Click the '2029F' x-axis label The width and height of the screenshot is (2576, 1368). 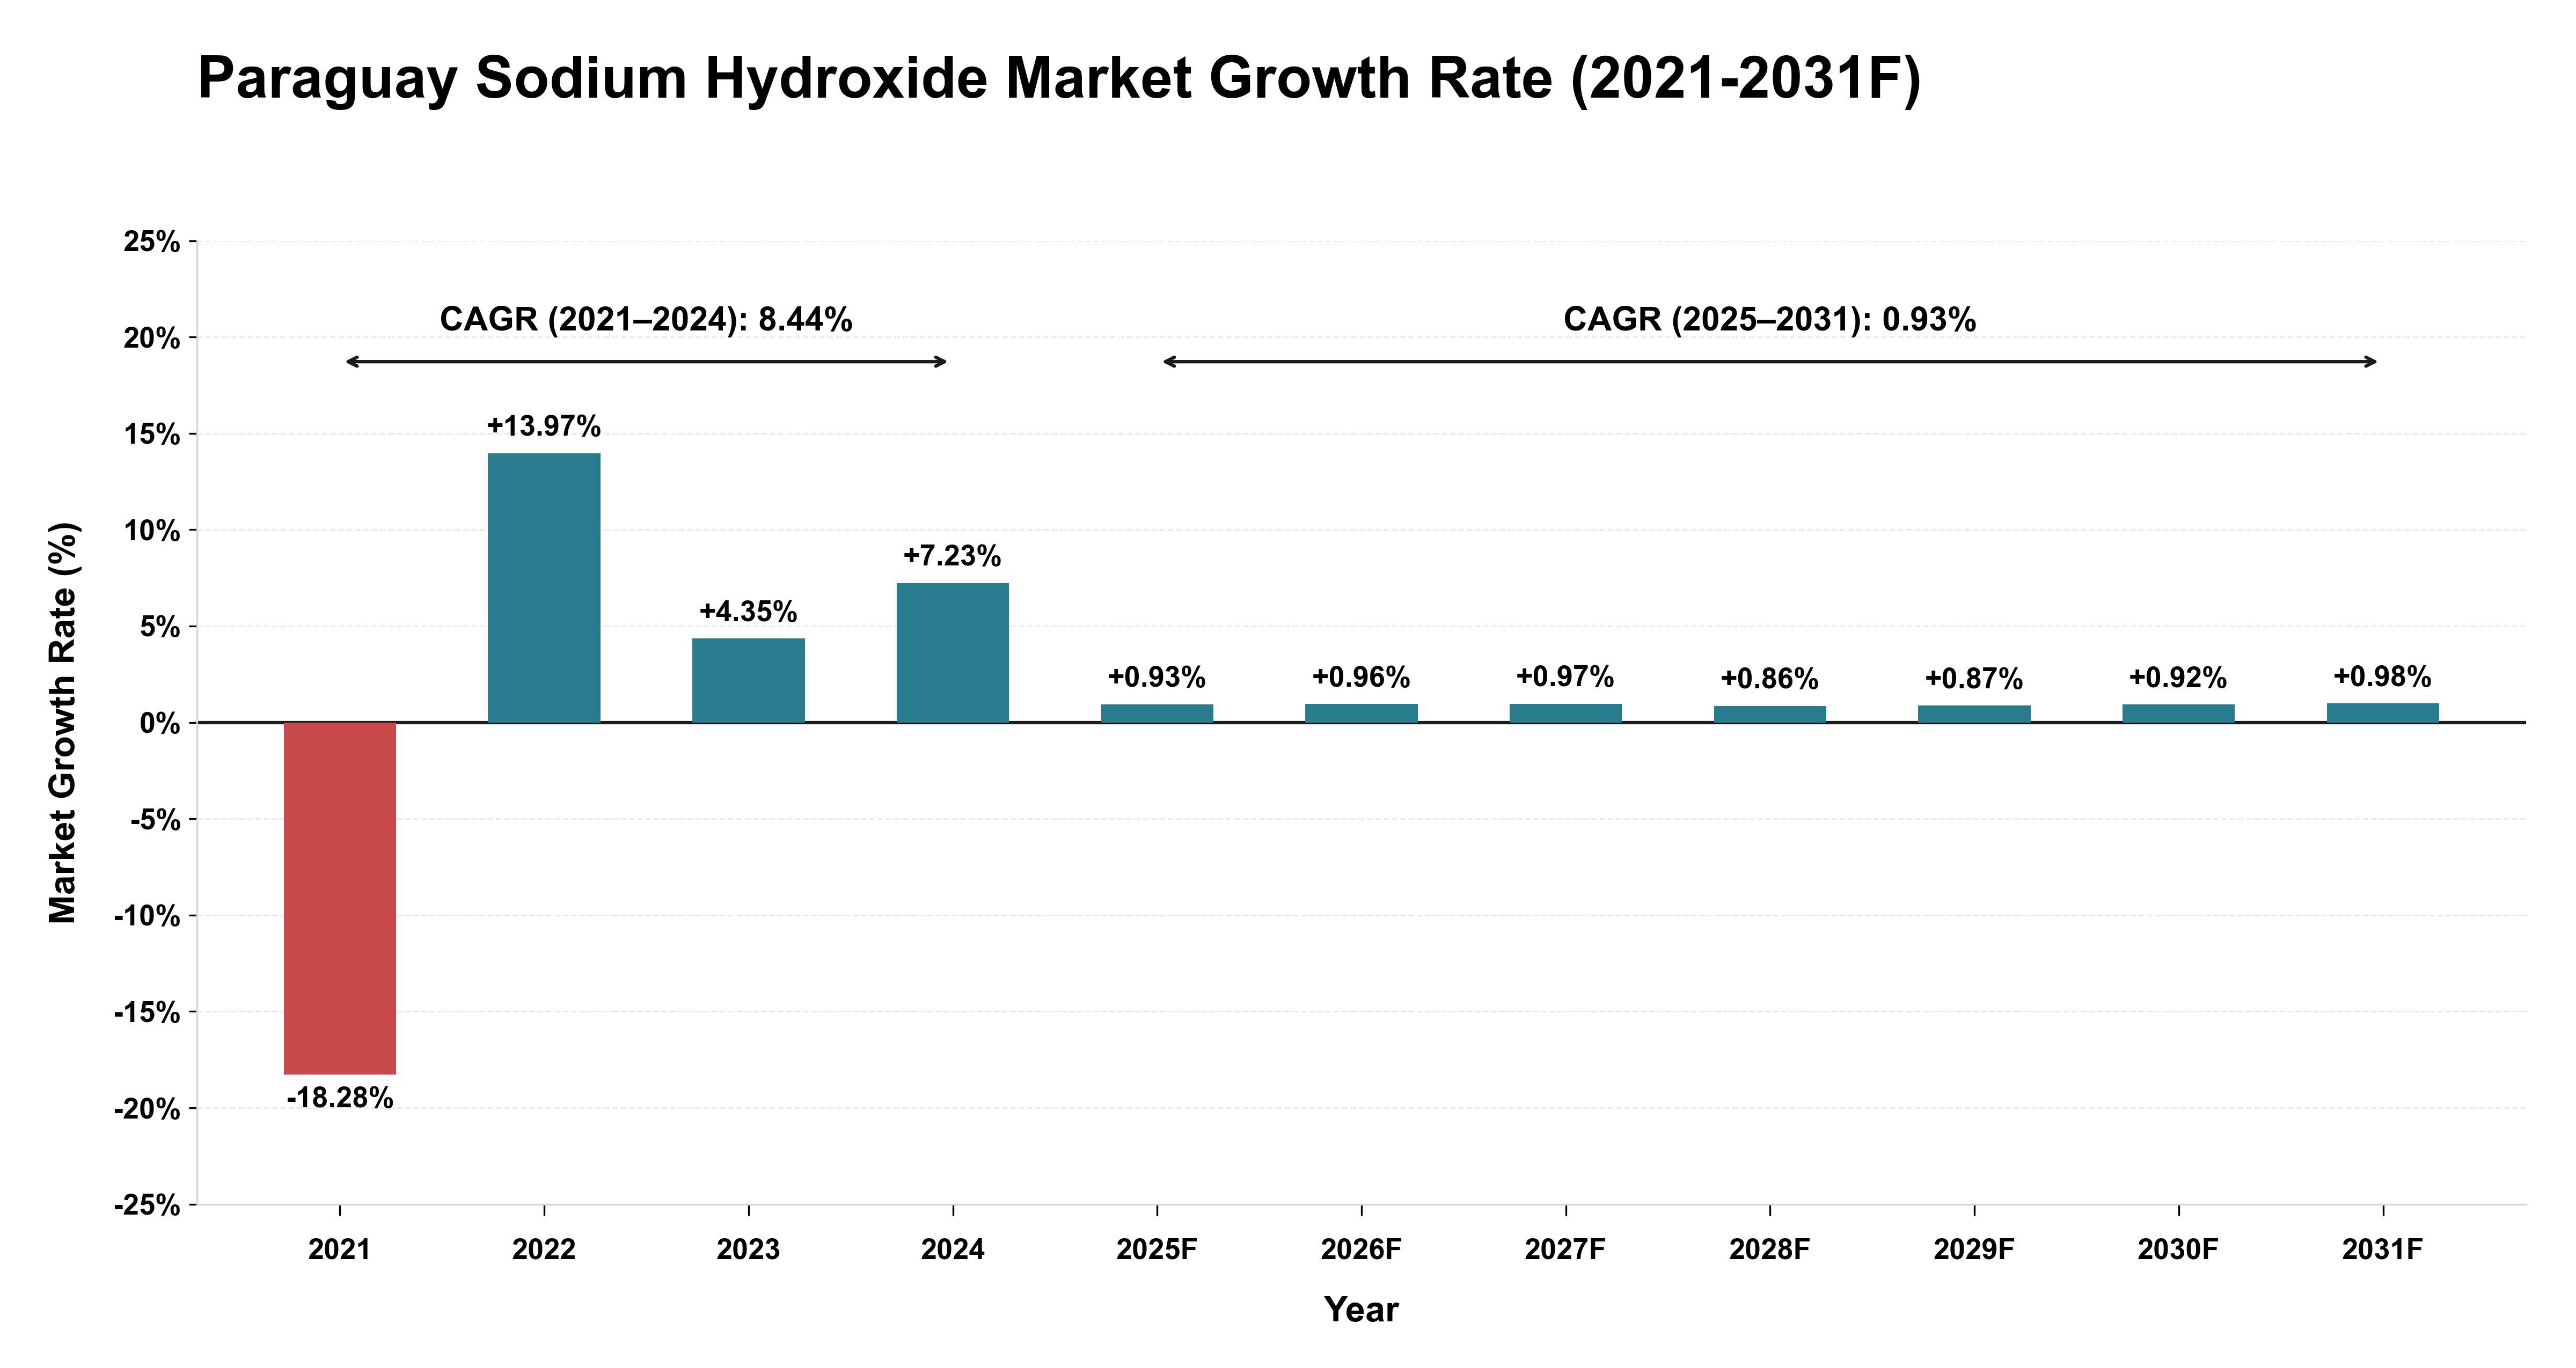click(x=1974, y=1250)
